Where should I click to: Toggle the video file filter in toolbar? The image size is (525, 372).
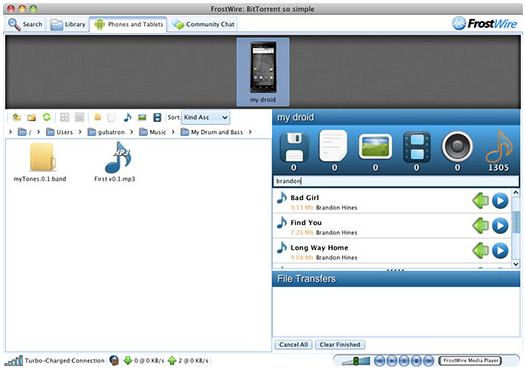(x=157, y=117)
